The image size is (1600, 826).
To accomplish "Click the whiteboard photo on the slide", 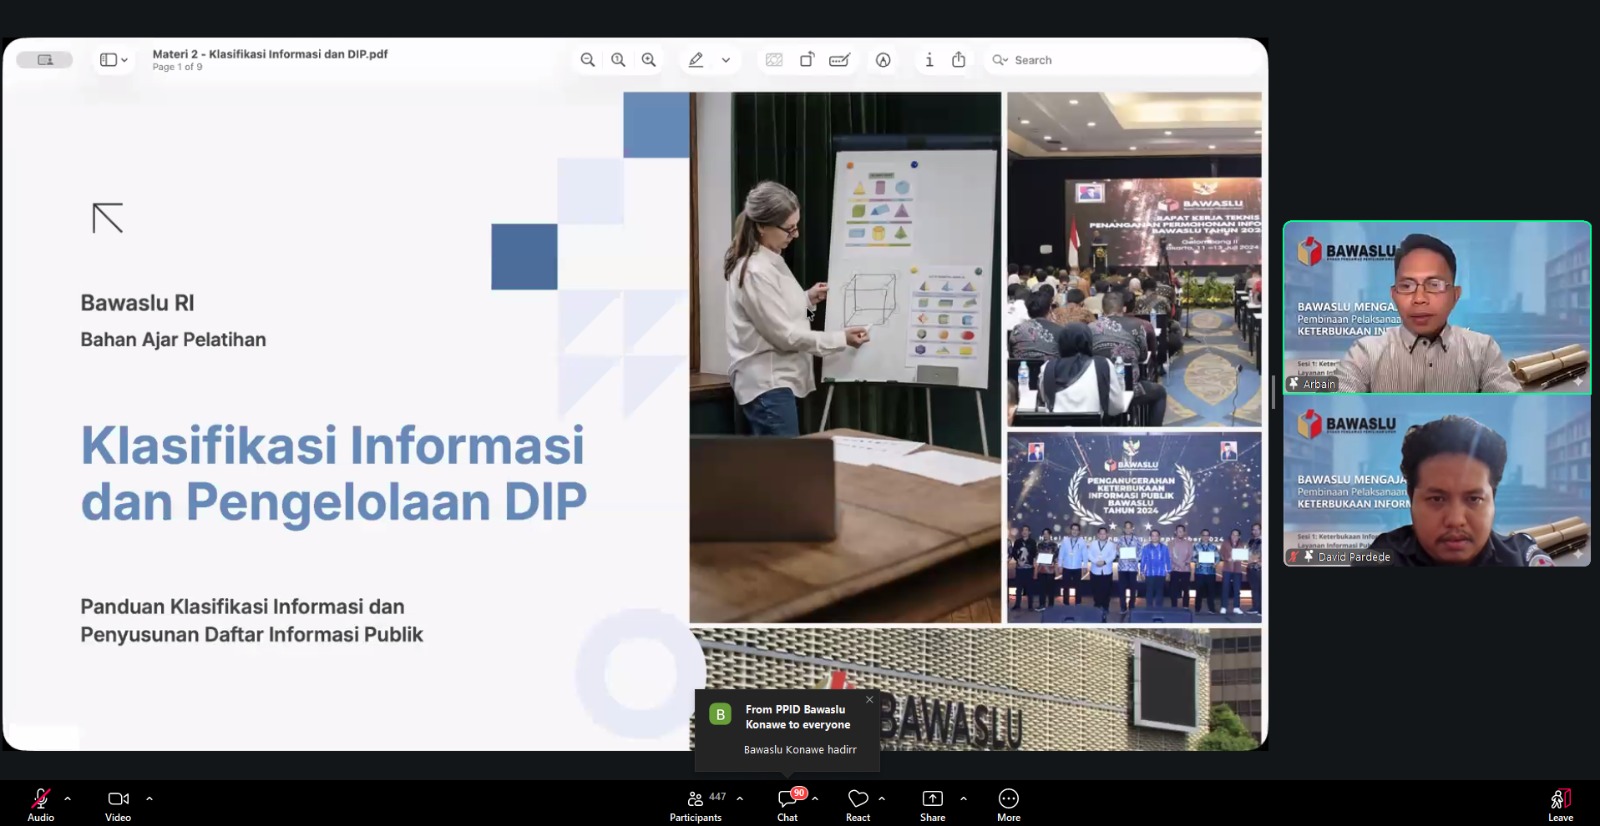I will [x=845, y=358].
